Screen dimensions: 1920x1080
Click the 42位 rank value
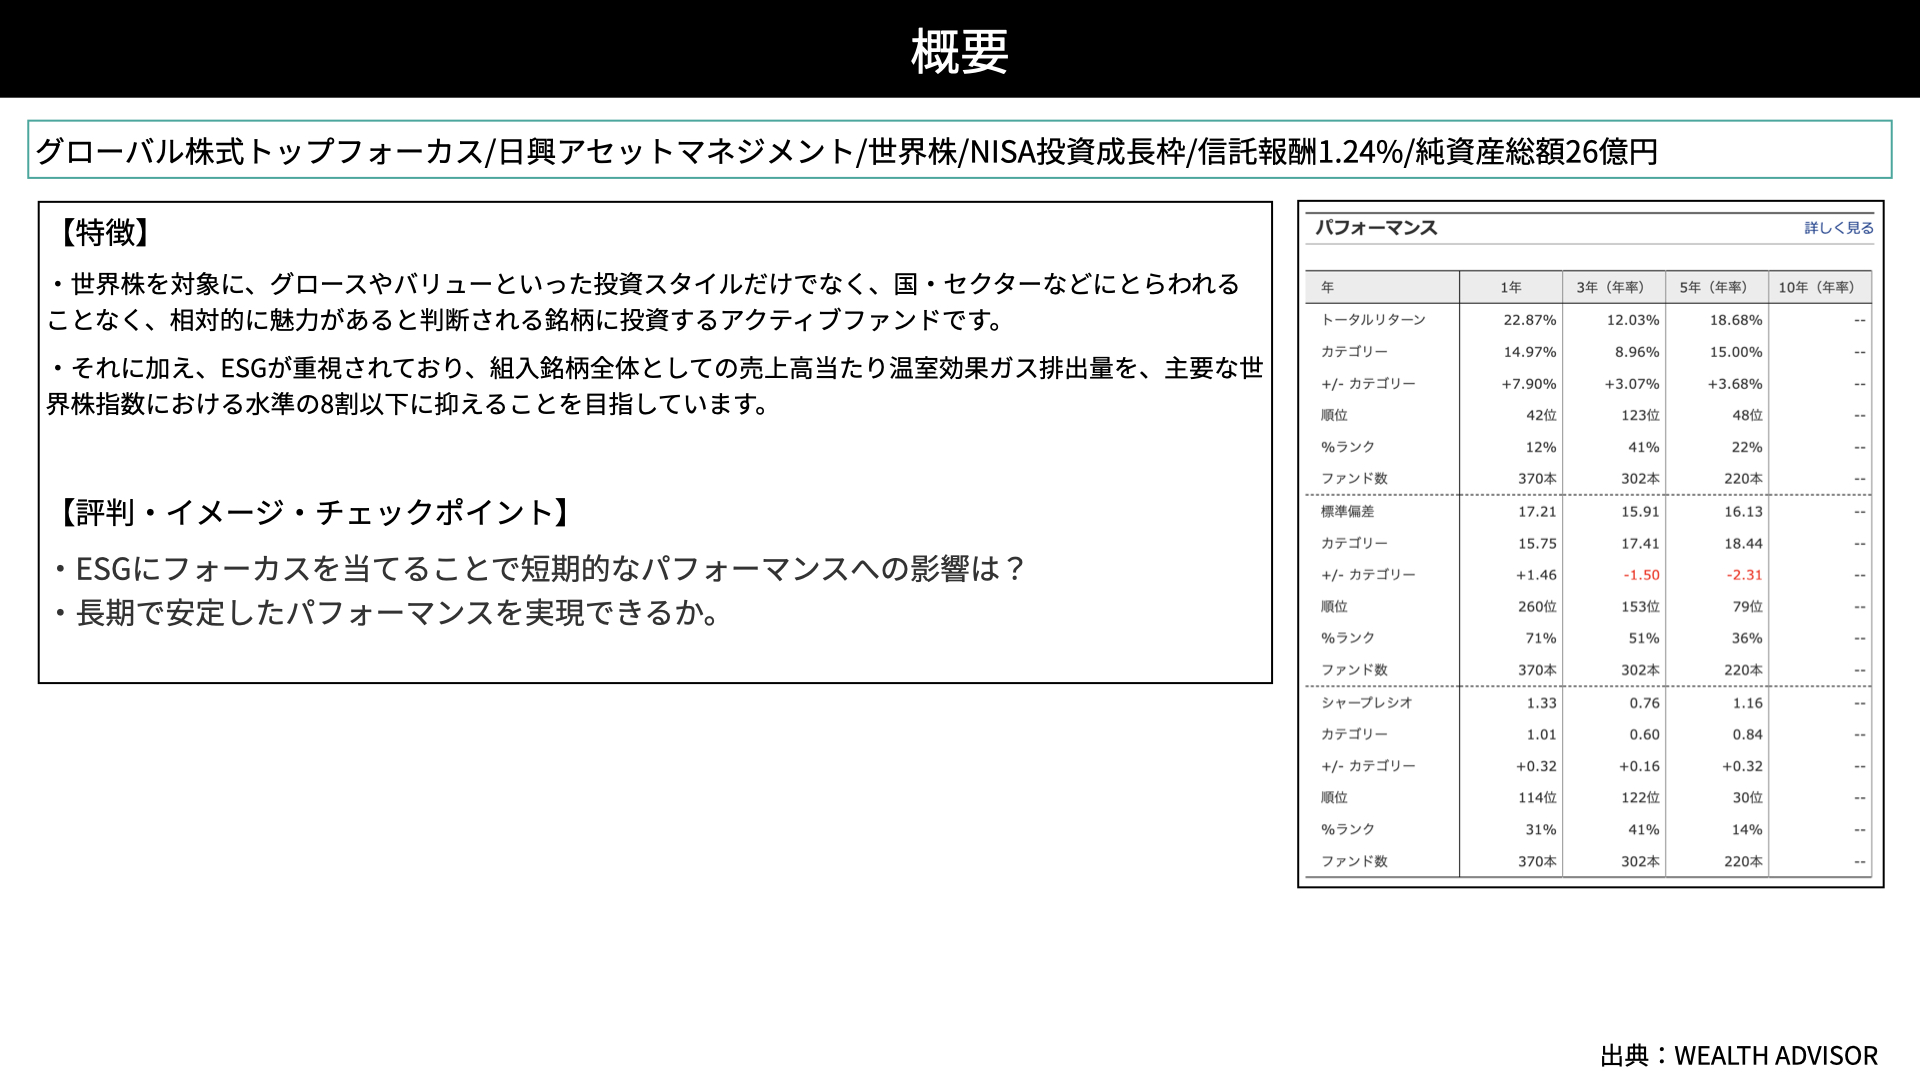click(x=1541, y=415)
